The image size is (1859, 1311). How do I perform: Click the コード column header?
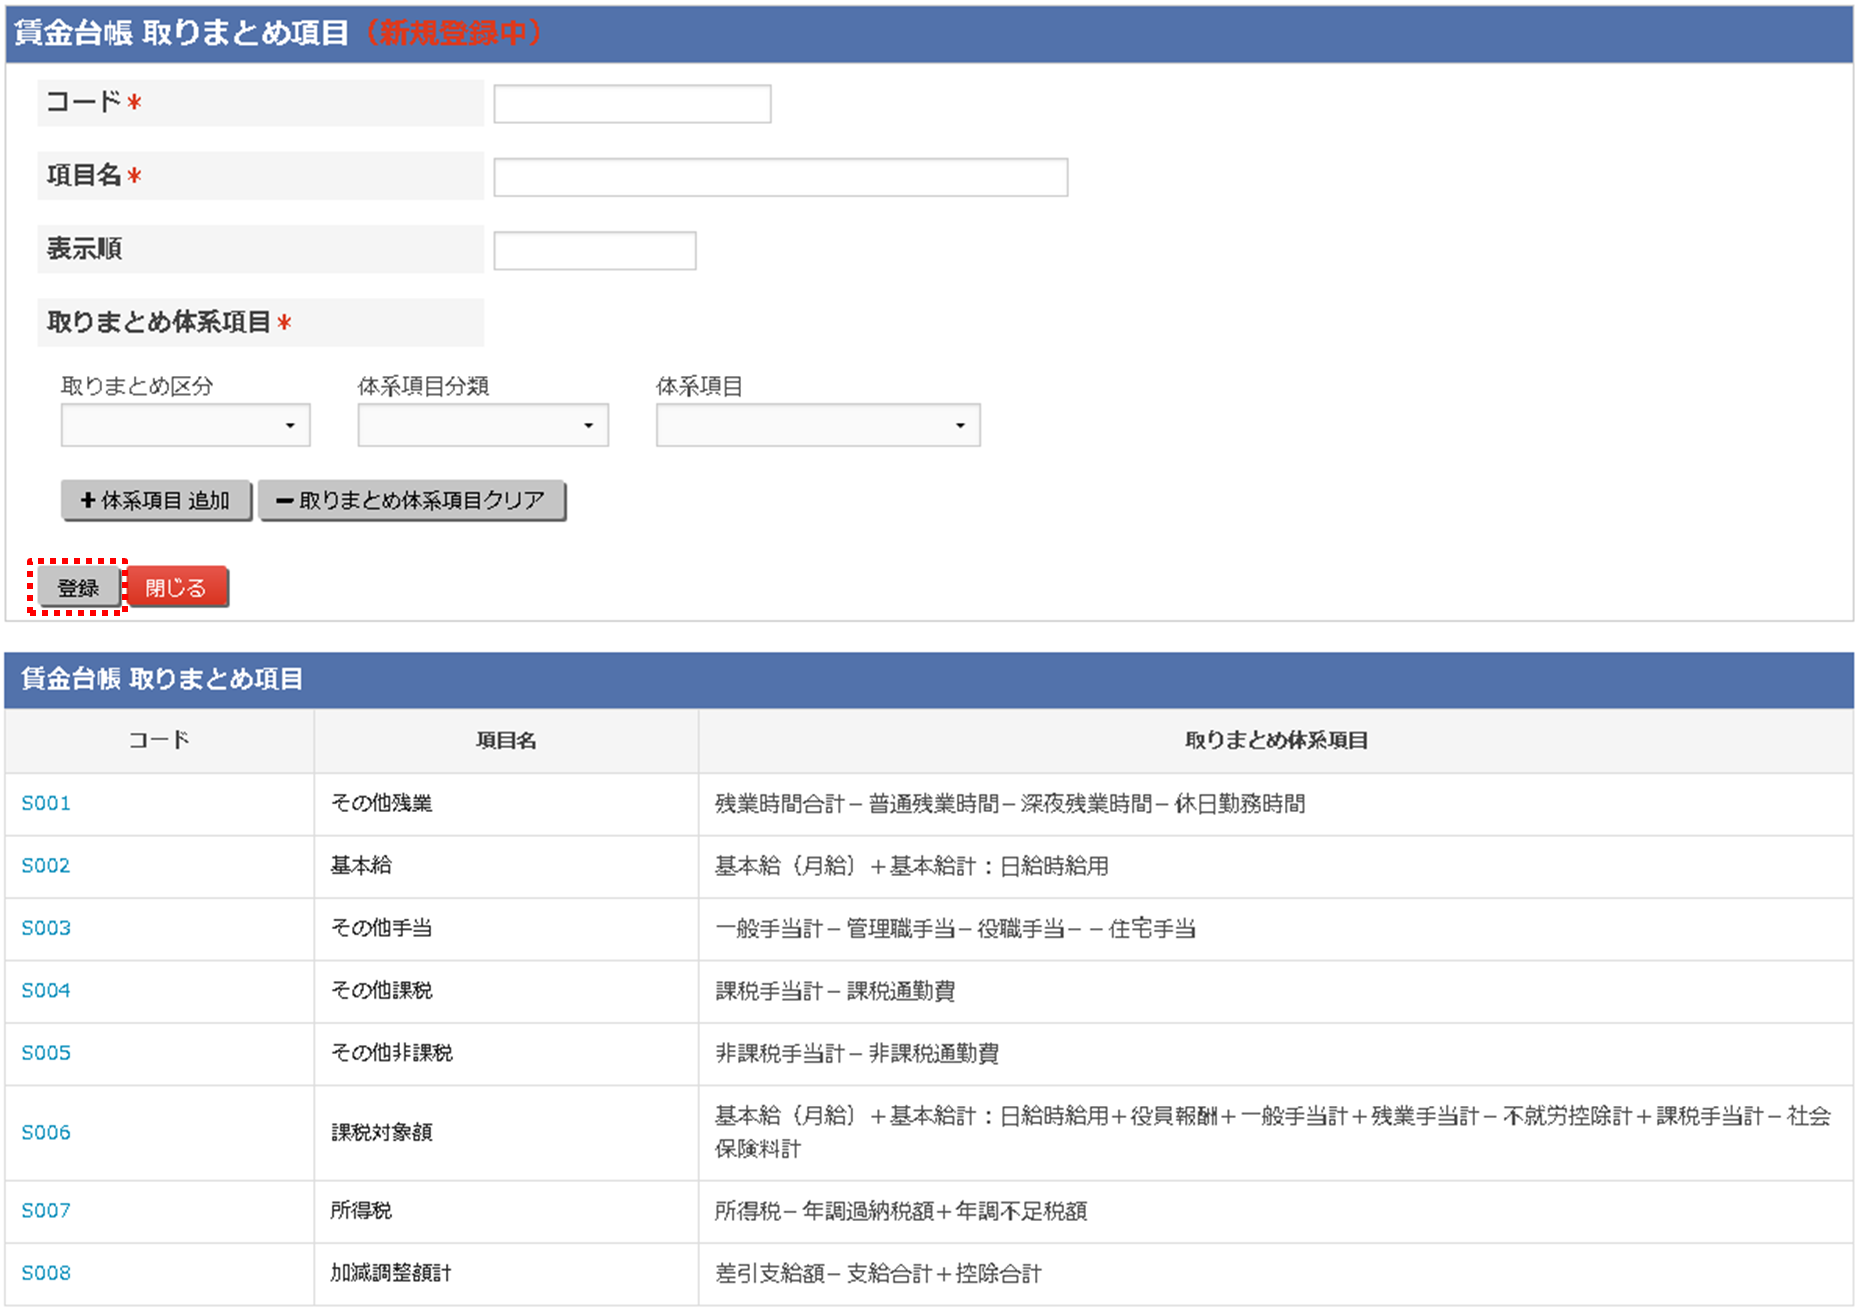pyautogui.click(x=158, y=741)
